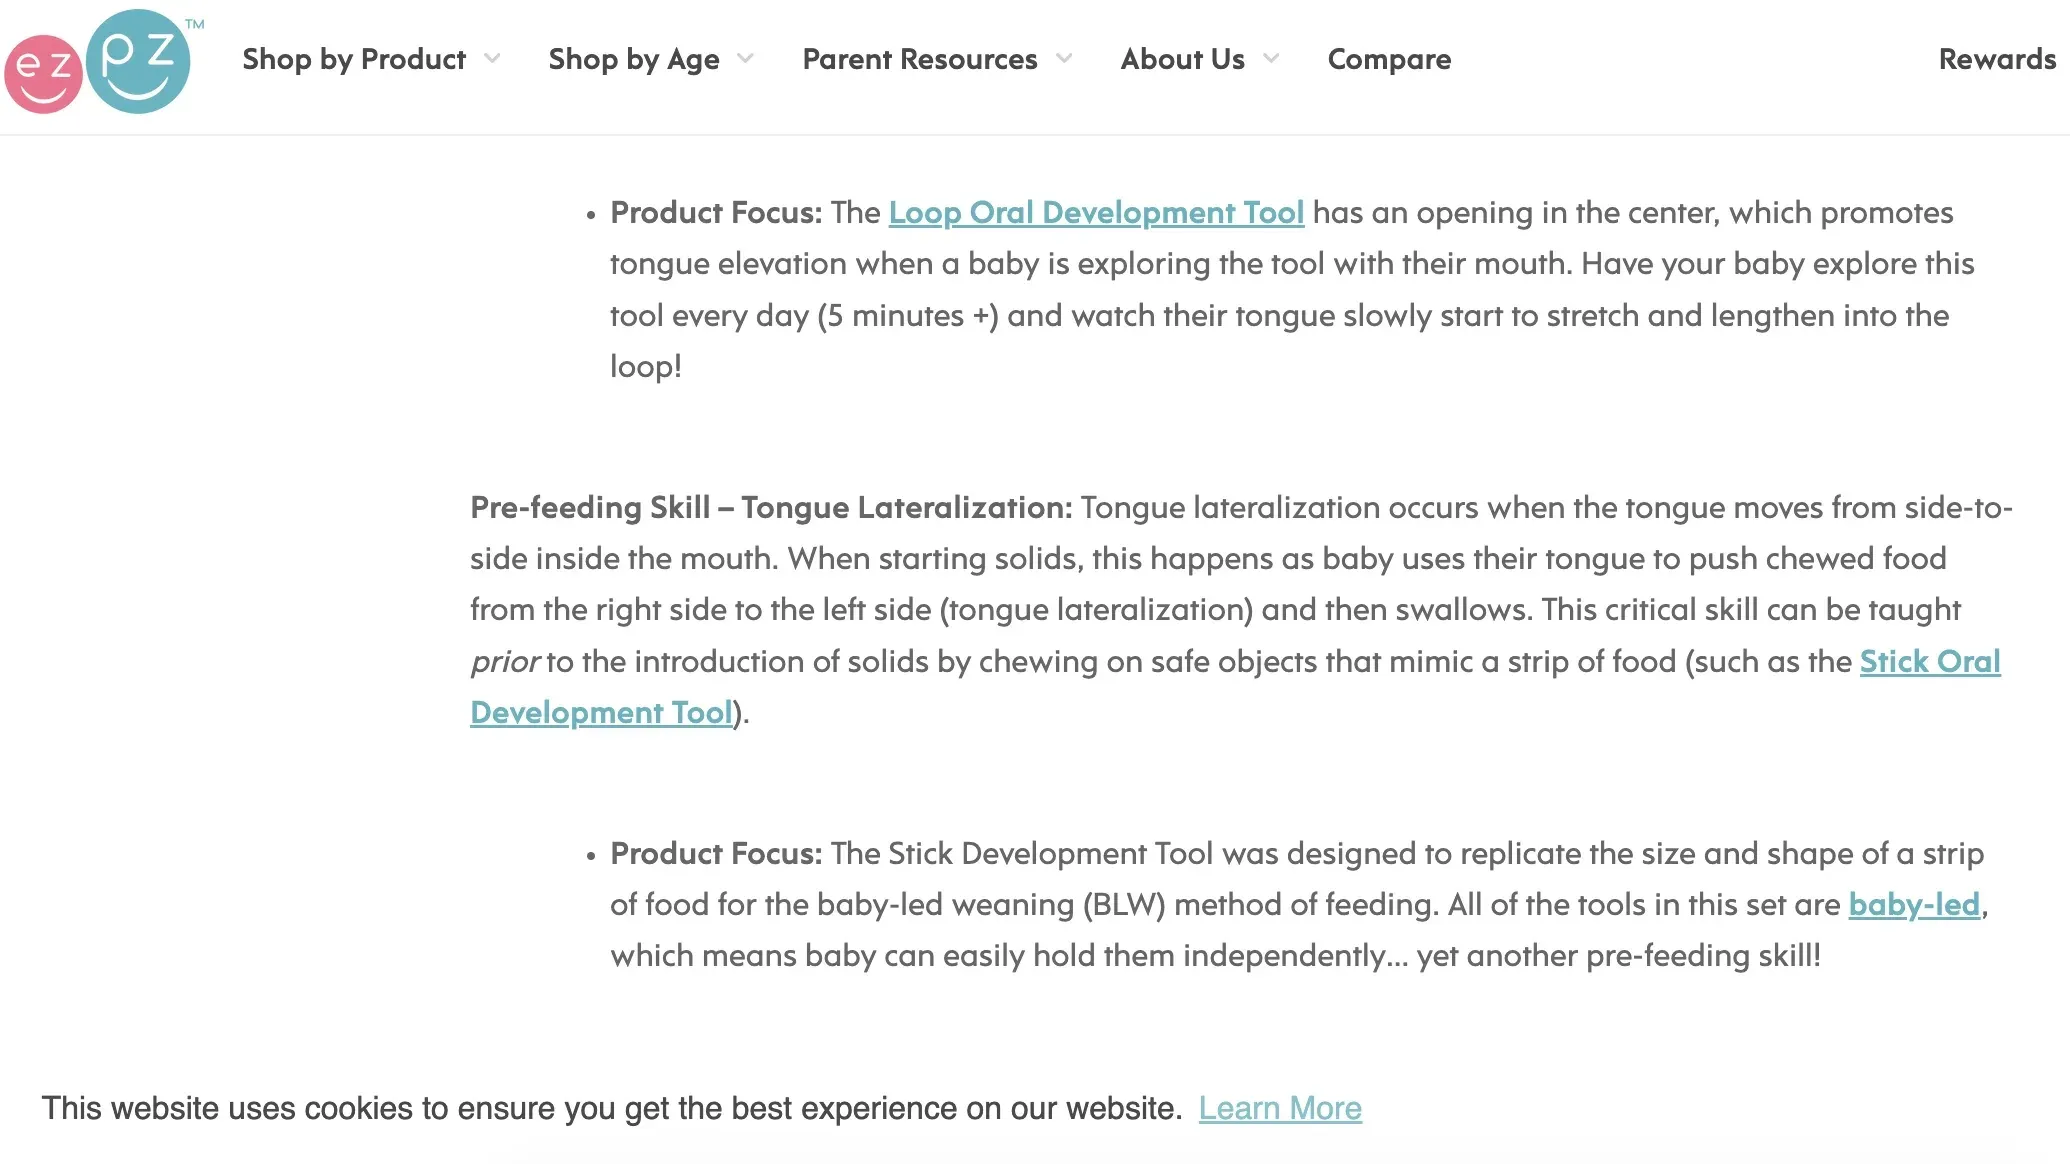The width and height of the screenshot is (2070, 1164).
Task: Click the cookie notice message text
Action: pos(611,1109)
